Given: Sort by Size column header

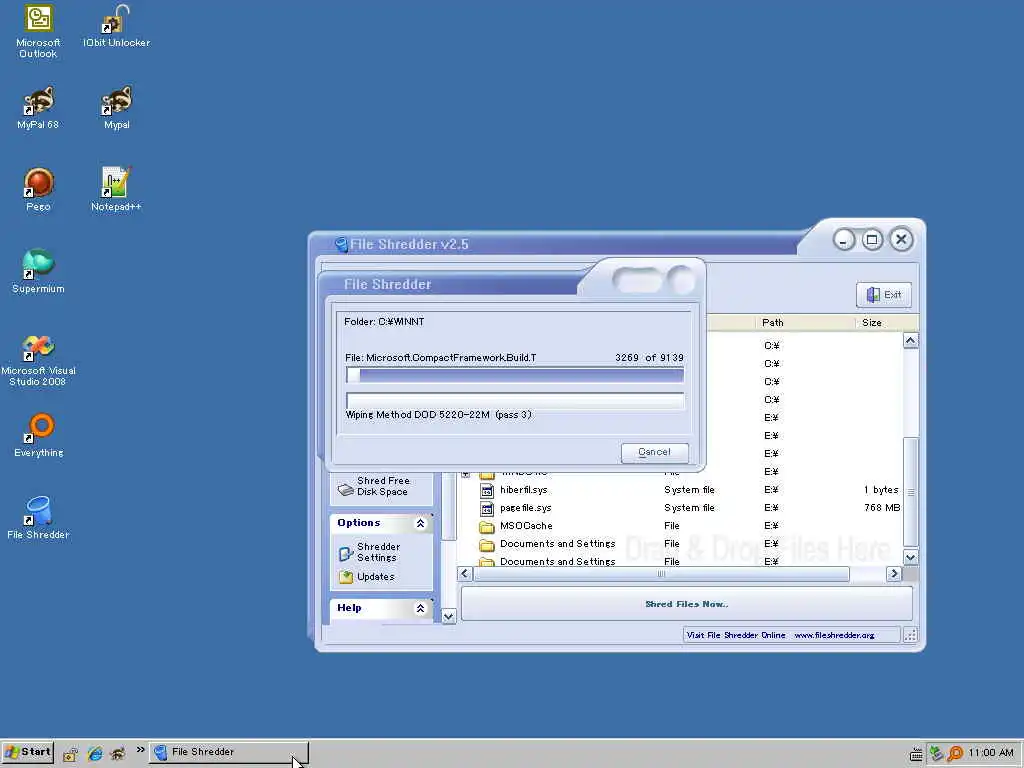Looking at the screenshot, I should [887, 323].
